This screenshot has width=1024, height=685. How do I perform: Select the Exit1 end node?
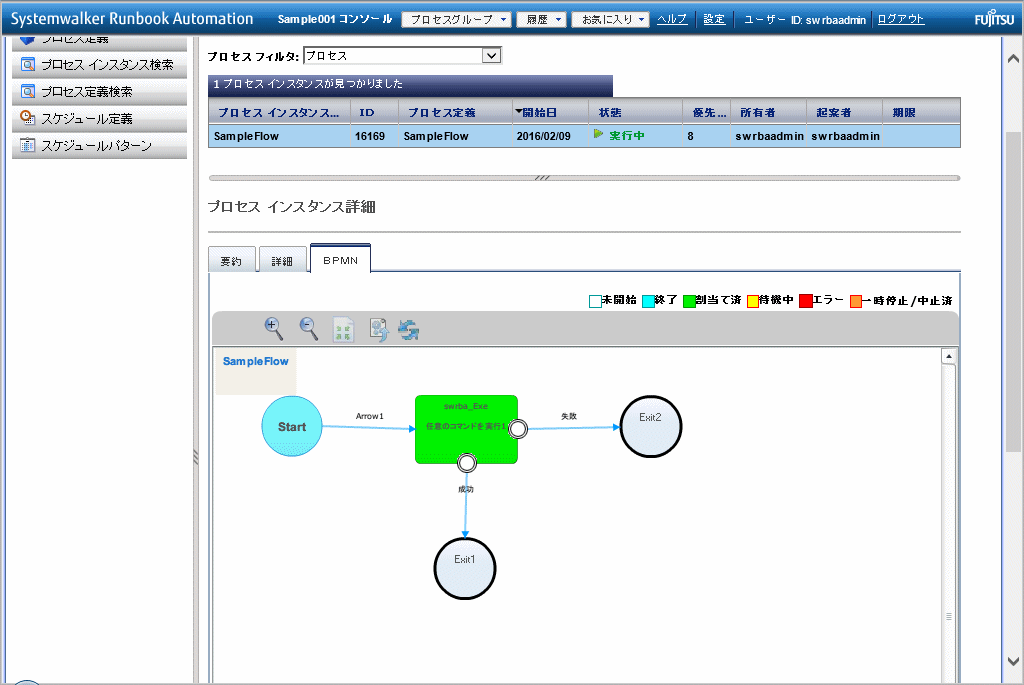[x=465, y=568]
